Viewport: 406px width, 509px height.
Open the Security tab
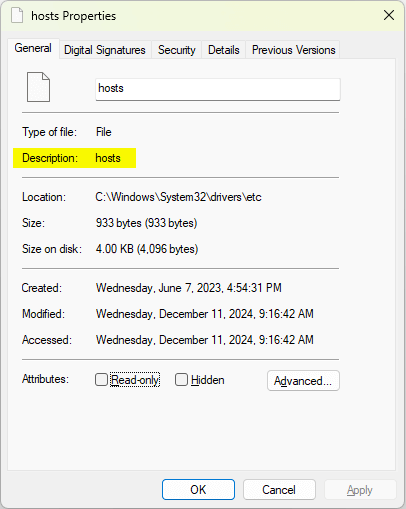tap(177, 50)
